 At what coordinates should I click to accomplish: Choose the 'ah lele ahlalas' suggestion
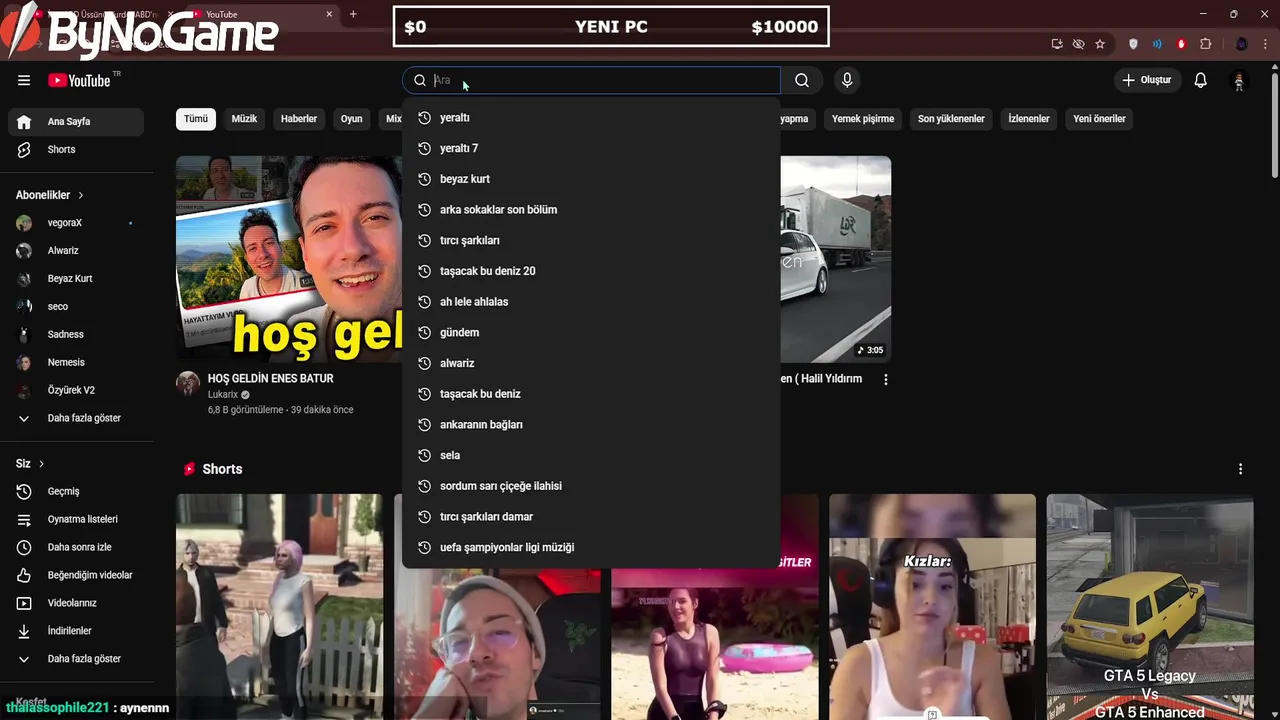(591, 302)
